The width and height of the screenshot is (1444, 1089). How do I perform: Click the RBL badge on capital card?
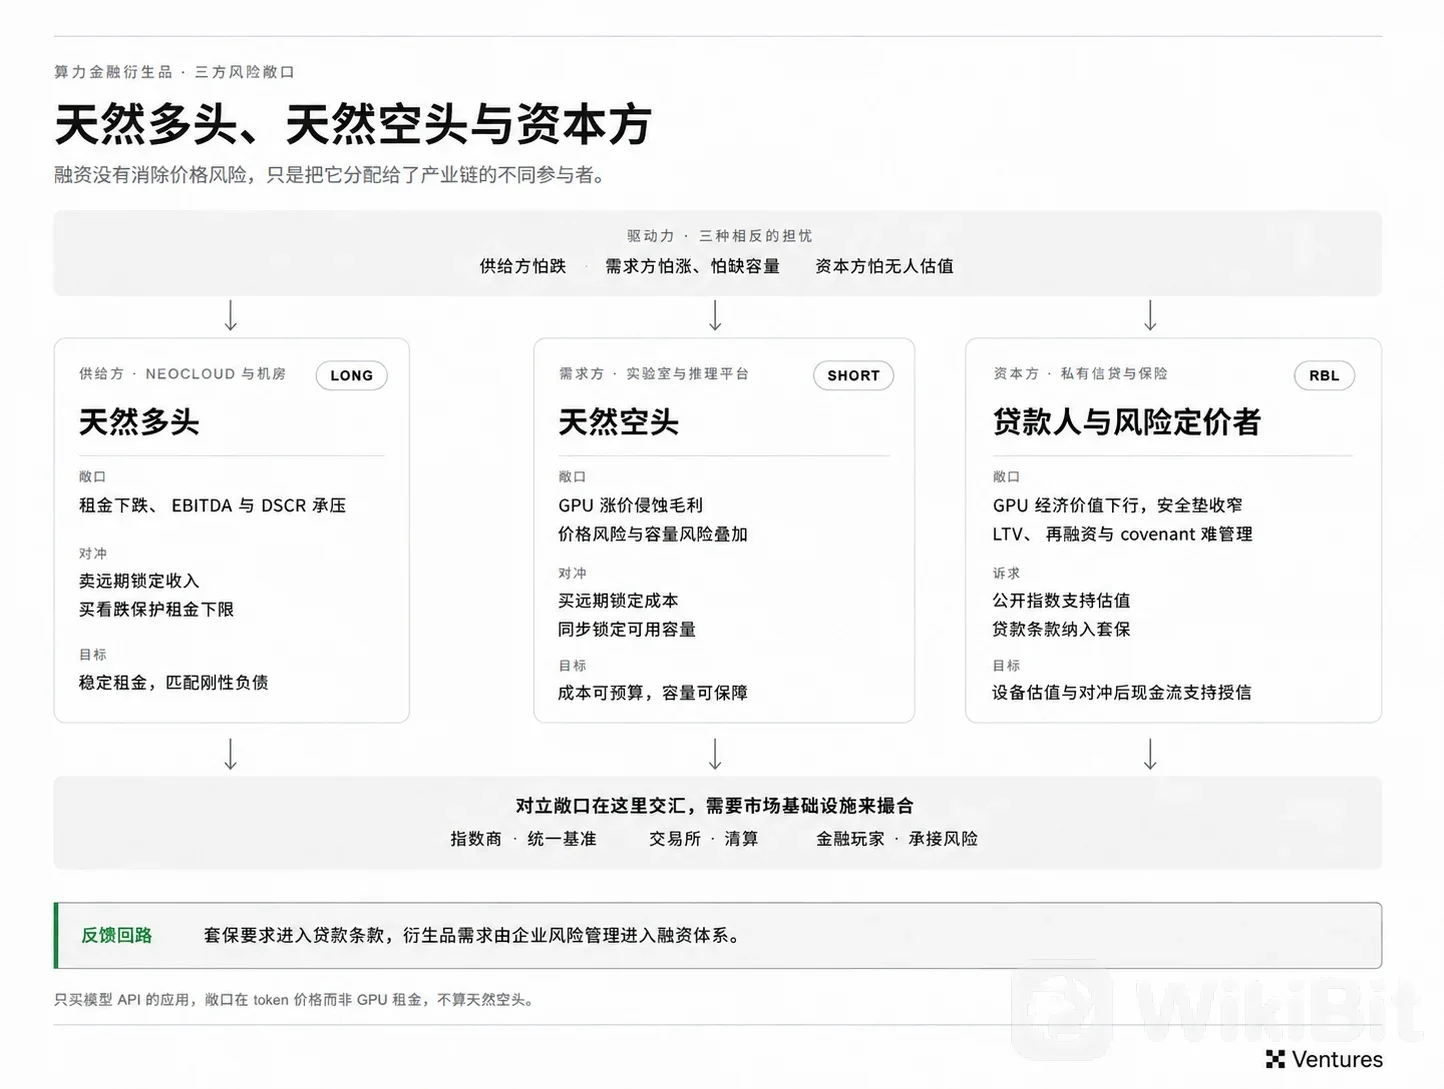(1324, 375)
